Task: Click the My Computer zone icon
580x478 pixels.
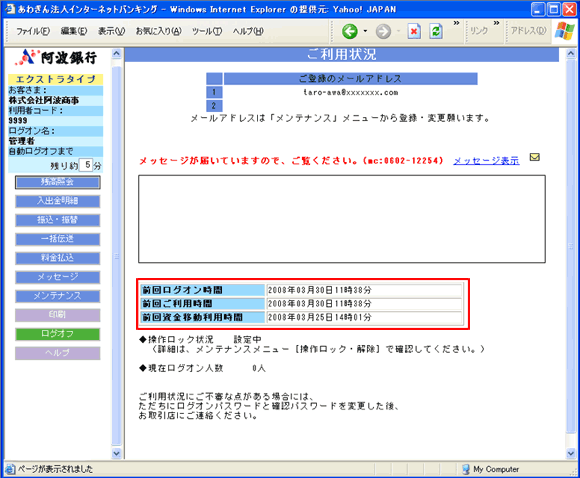Action: coord(466,469)
